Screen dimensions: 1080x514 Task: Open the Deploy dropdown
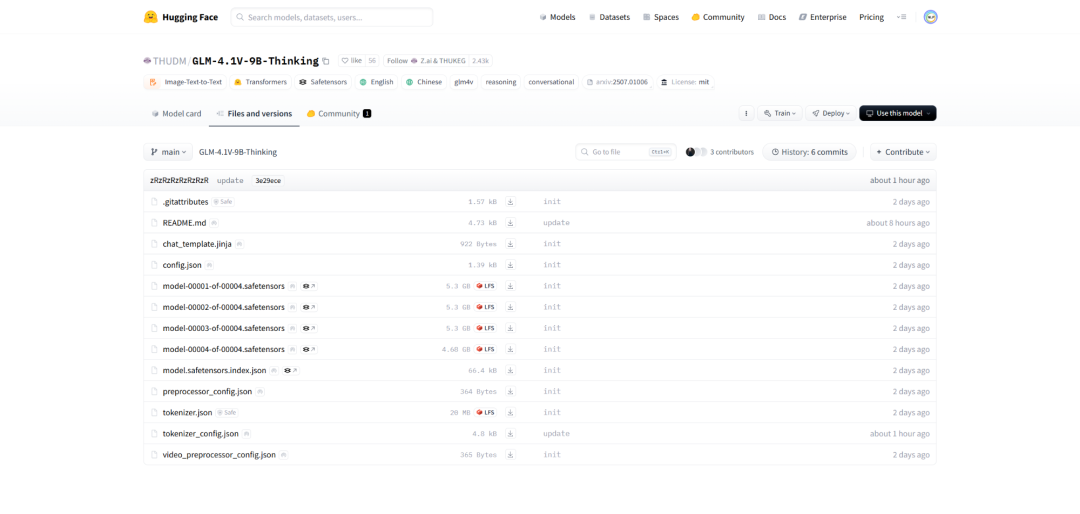coord(831,113)
